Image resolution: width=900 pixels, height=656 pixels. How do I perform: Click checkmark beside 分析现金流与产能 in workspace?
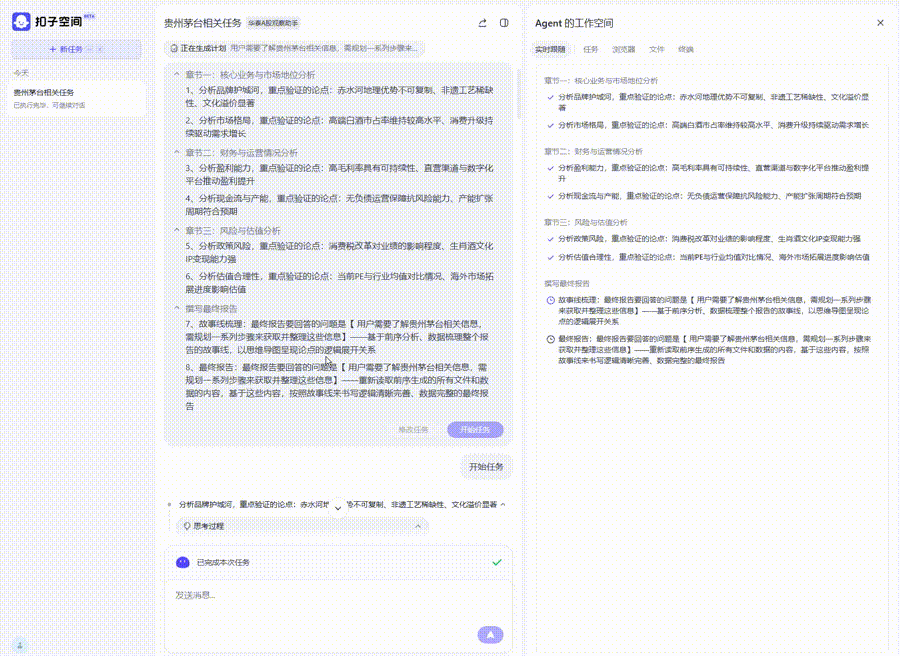[550, 196]
